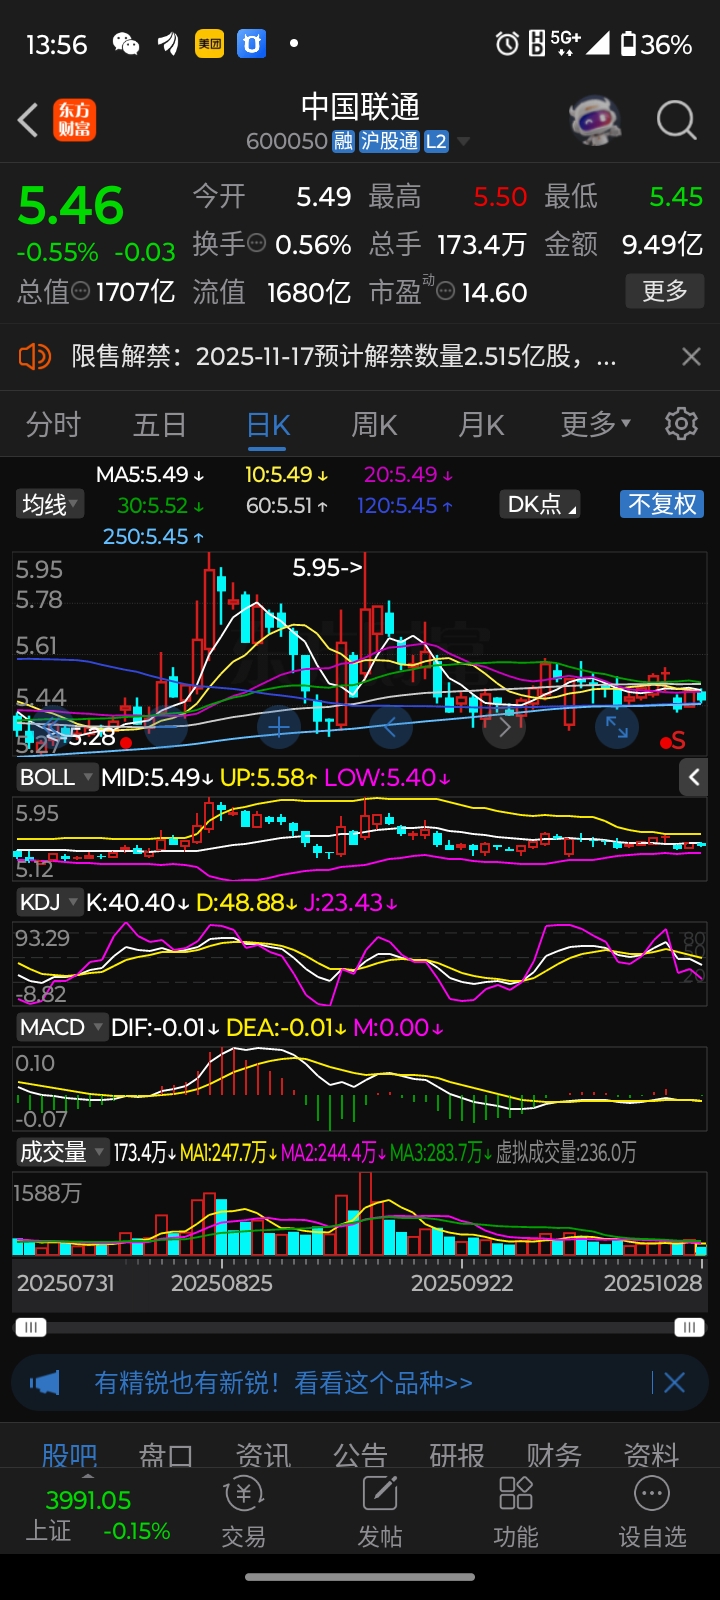Tap the zoom-in plus chart button
Screen dimensions: 720x1600
(x=279, y=727)
